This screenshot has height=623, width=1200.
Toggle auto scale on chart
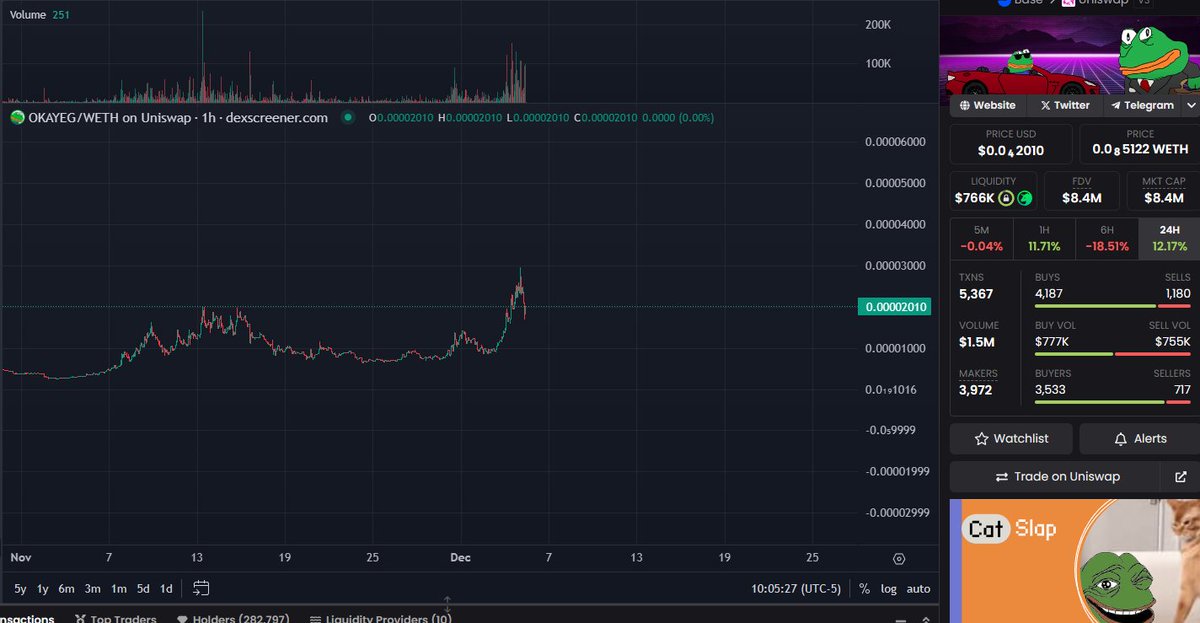point(918,589)
